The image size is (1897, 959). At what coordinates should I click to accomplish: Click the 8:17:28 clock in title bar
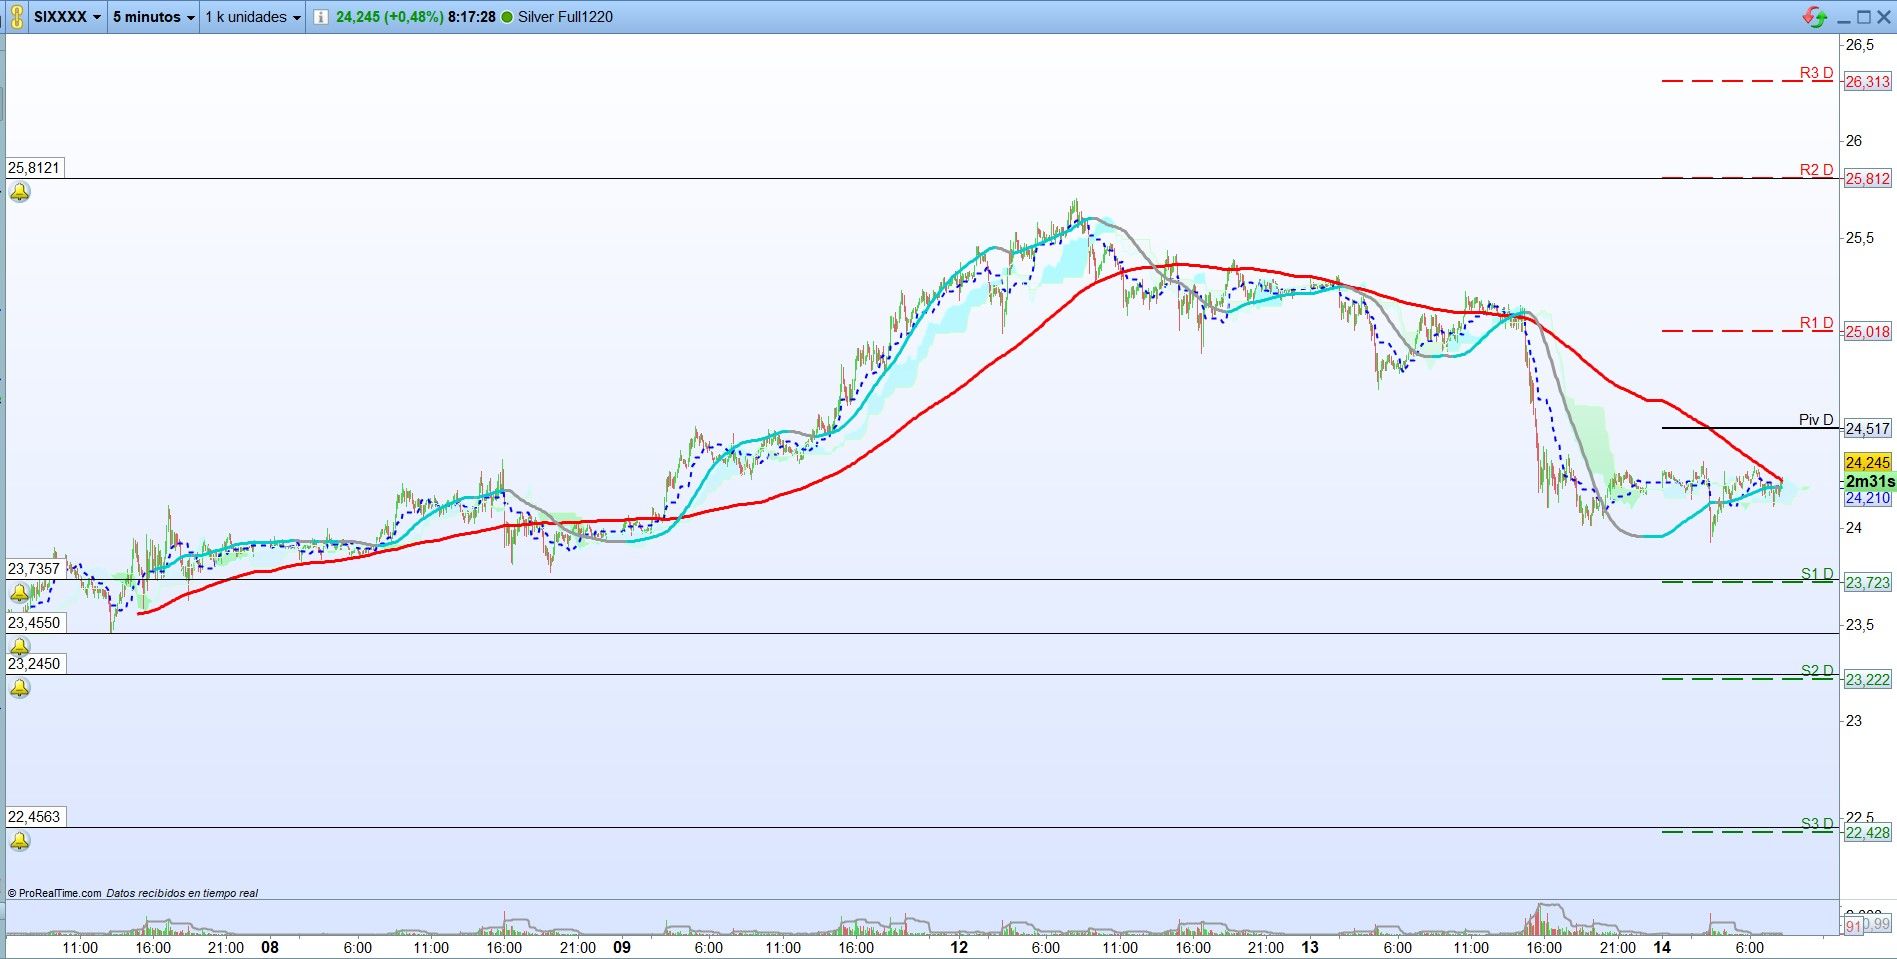(x=472, y=17)
